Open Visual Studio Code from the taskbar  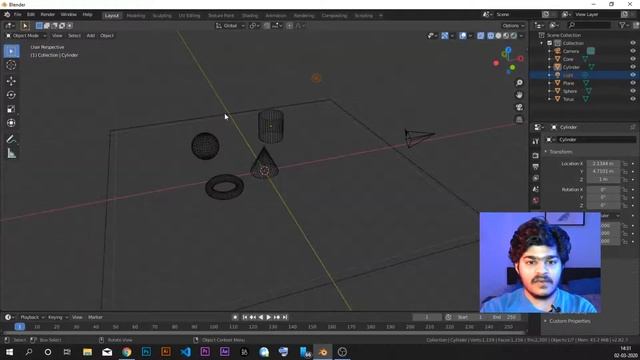tap(185, 352)
